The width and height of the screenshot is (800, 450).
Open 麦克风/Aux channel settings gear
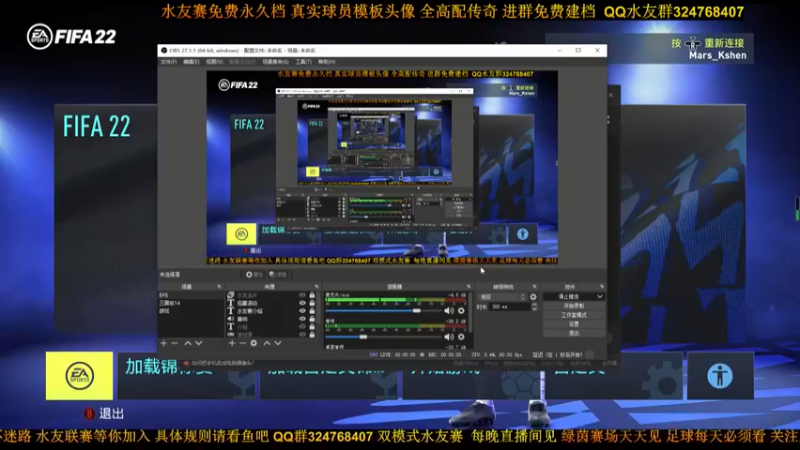click(461, 310)
